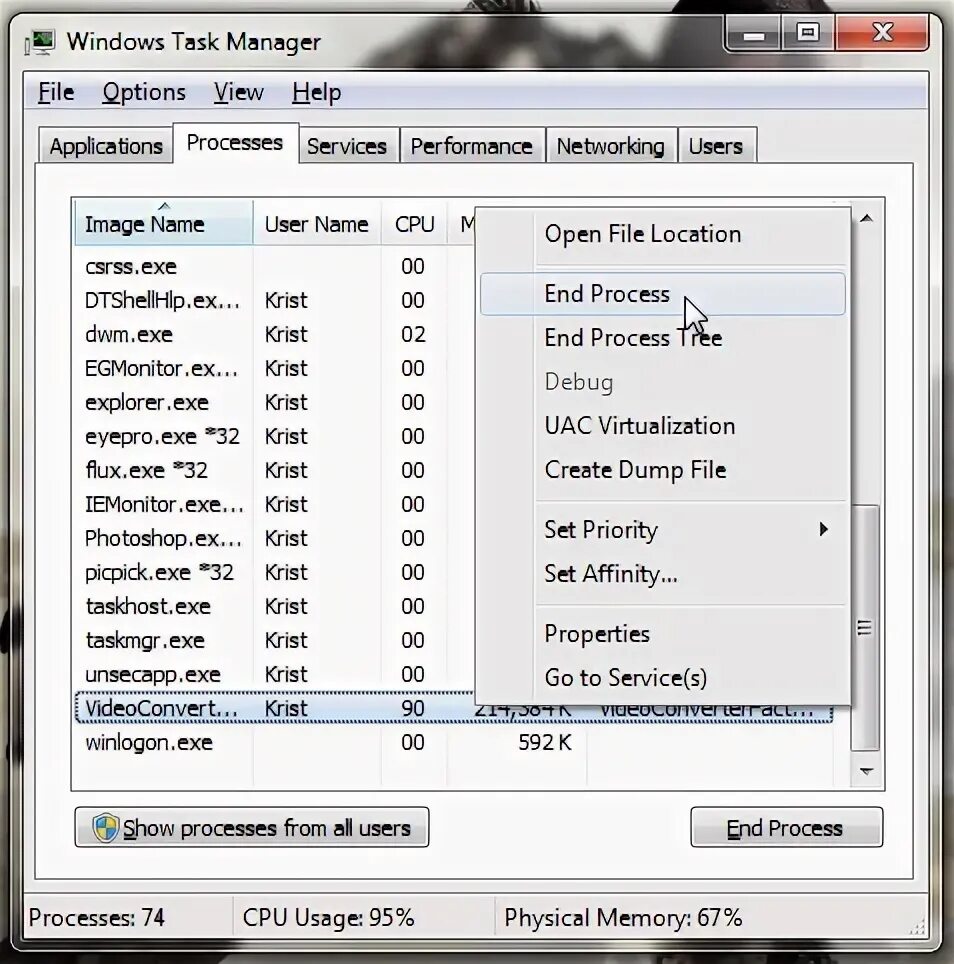This screenshot has width=954, height=964.
Task: Select the taskhost.exe process
Action: [x=274, y=607]
